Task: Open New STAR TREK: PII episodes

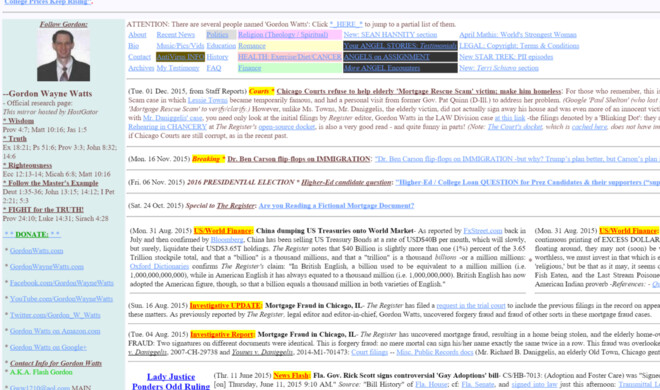Action: pyautogui.click(x=506, y=57)
